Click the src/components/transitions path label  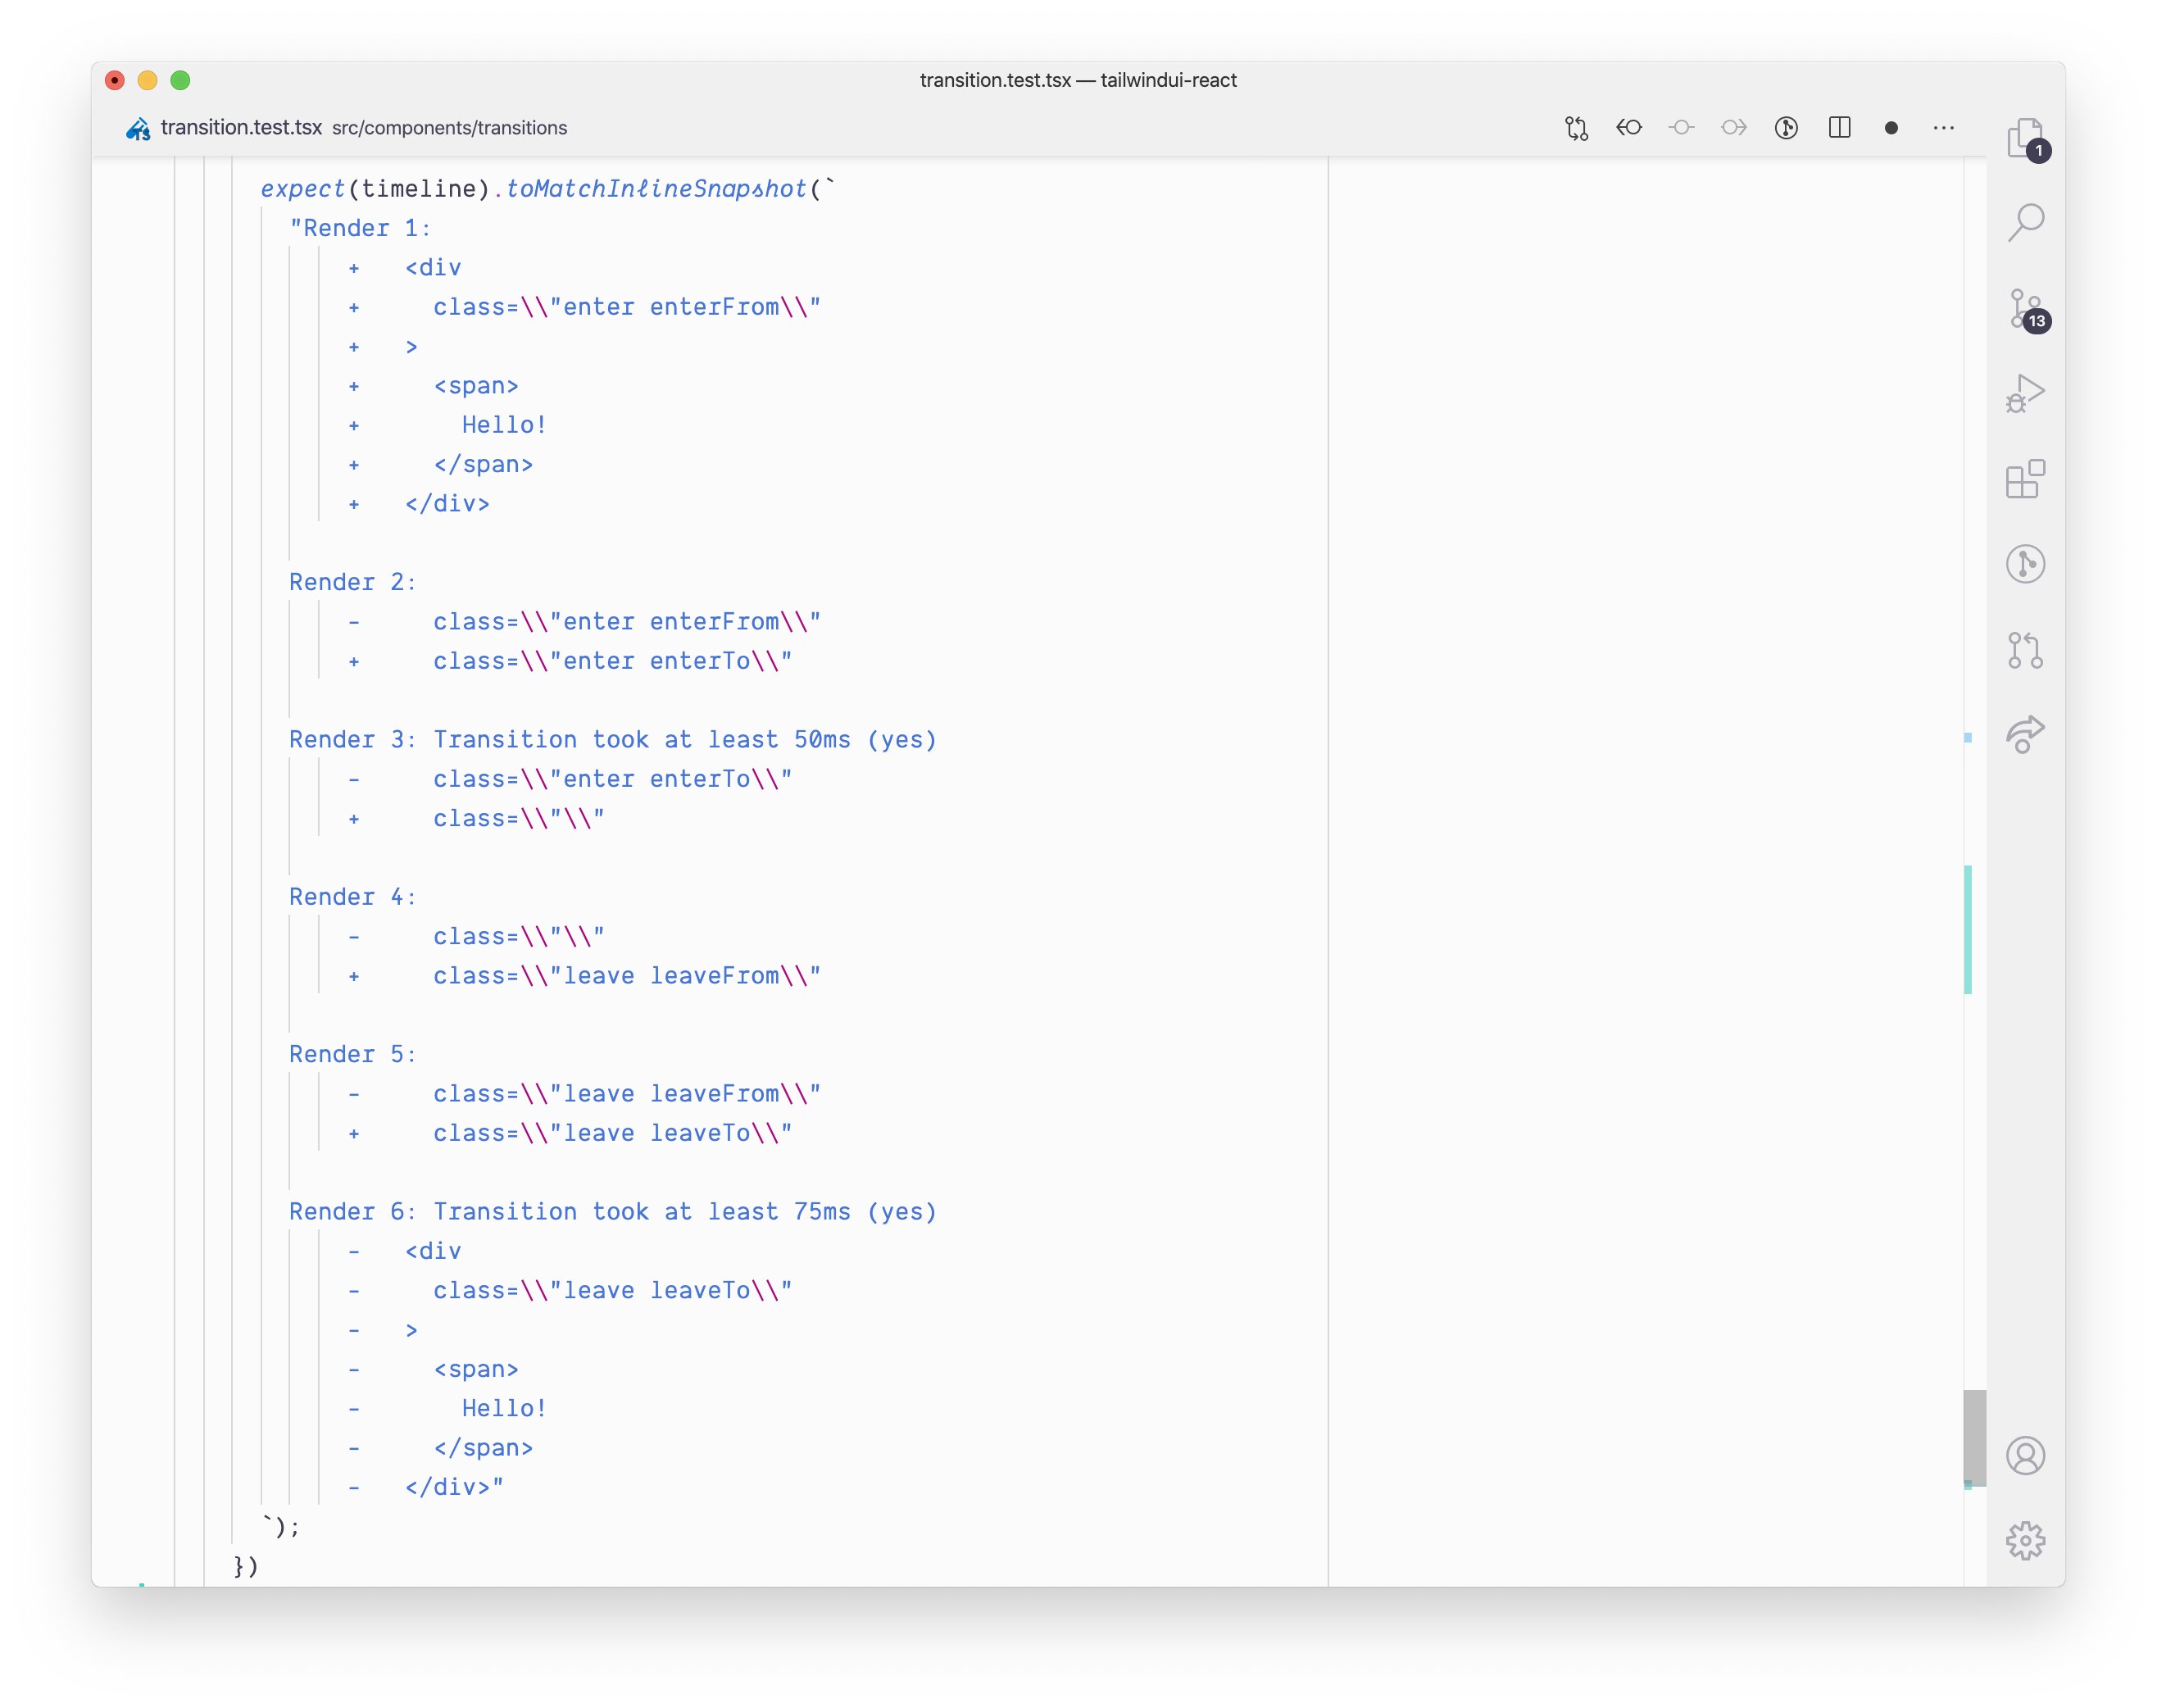pos(449,128)
